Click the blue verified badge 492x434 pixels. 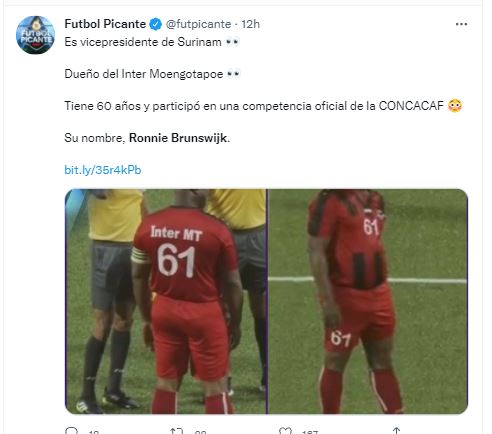[155, 24]
